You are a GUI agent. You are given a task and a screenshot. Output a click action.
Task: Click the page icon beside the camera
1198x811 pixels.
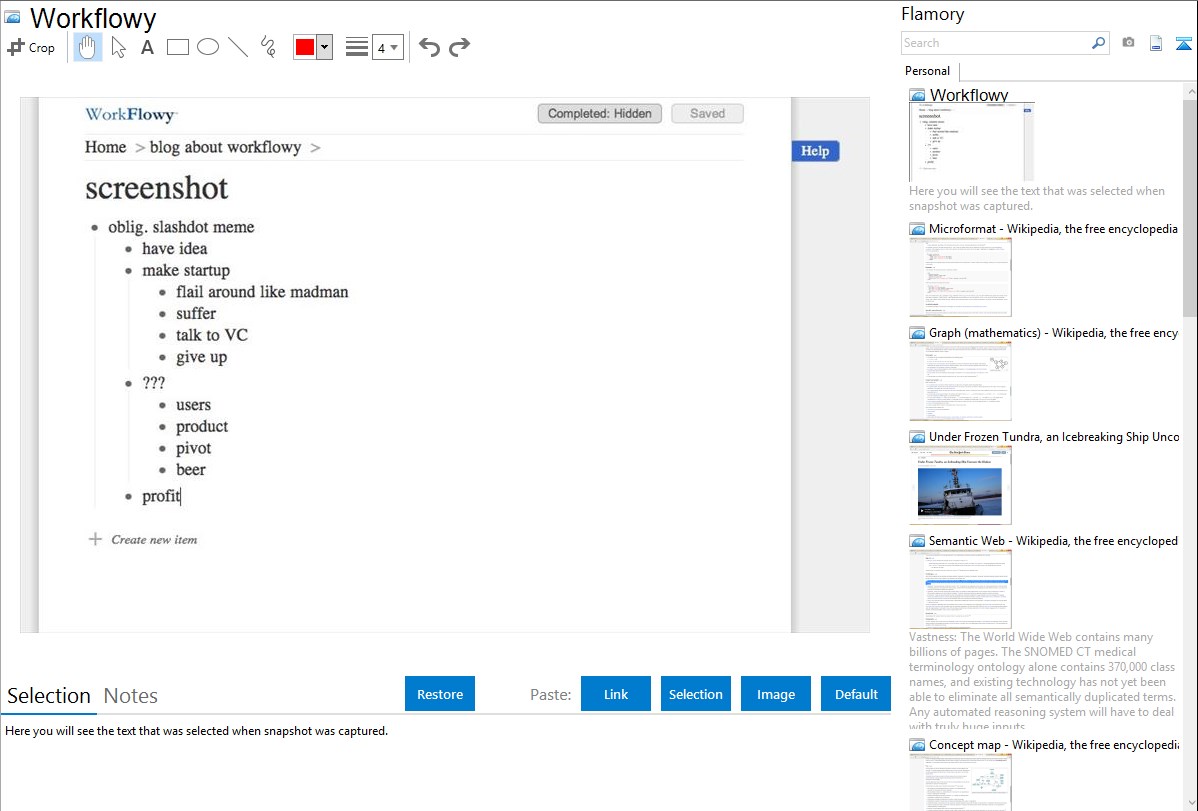(x=1156, y=43)
